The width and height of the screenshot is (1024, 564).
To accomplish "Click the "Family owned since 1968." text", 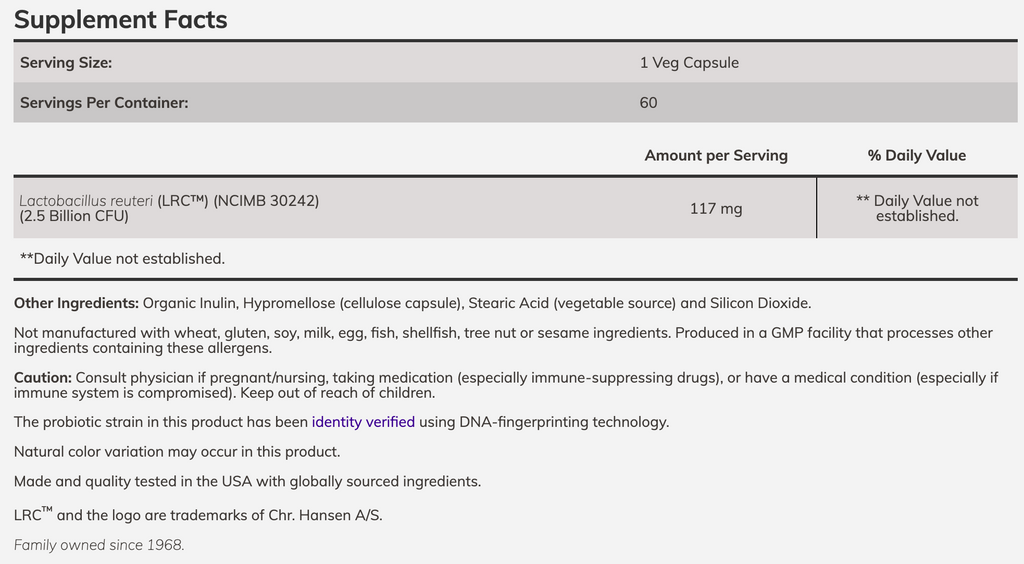I will click(x=99, y=545).
